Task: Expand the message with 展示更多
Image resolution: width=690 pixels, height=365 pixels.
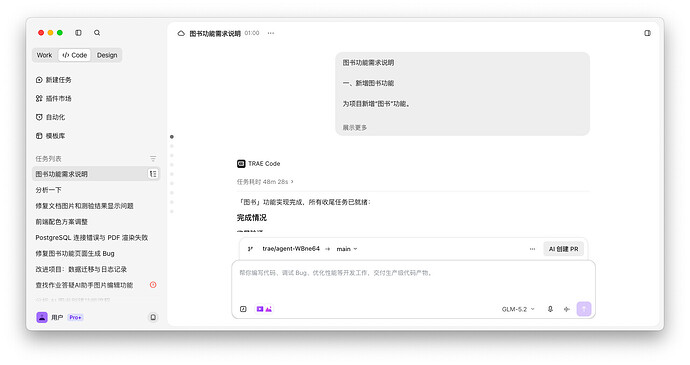Action: [355, 127]
